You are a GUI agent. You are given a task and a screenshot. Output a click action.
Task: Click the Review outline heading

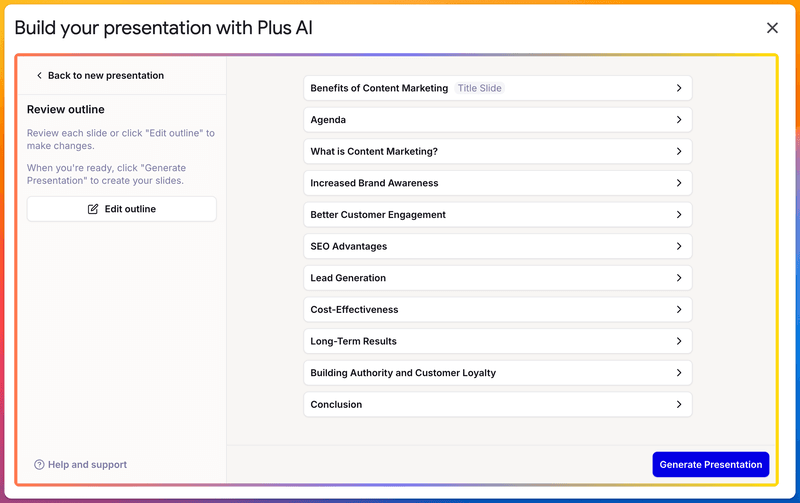tap(66, 109)
